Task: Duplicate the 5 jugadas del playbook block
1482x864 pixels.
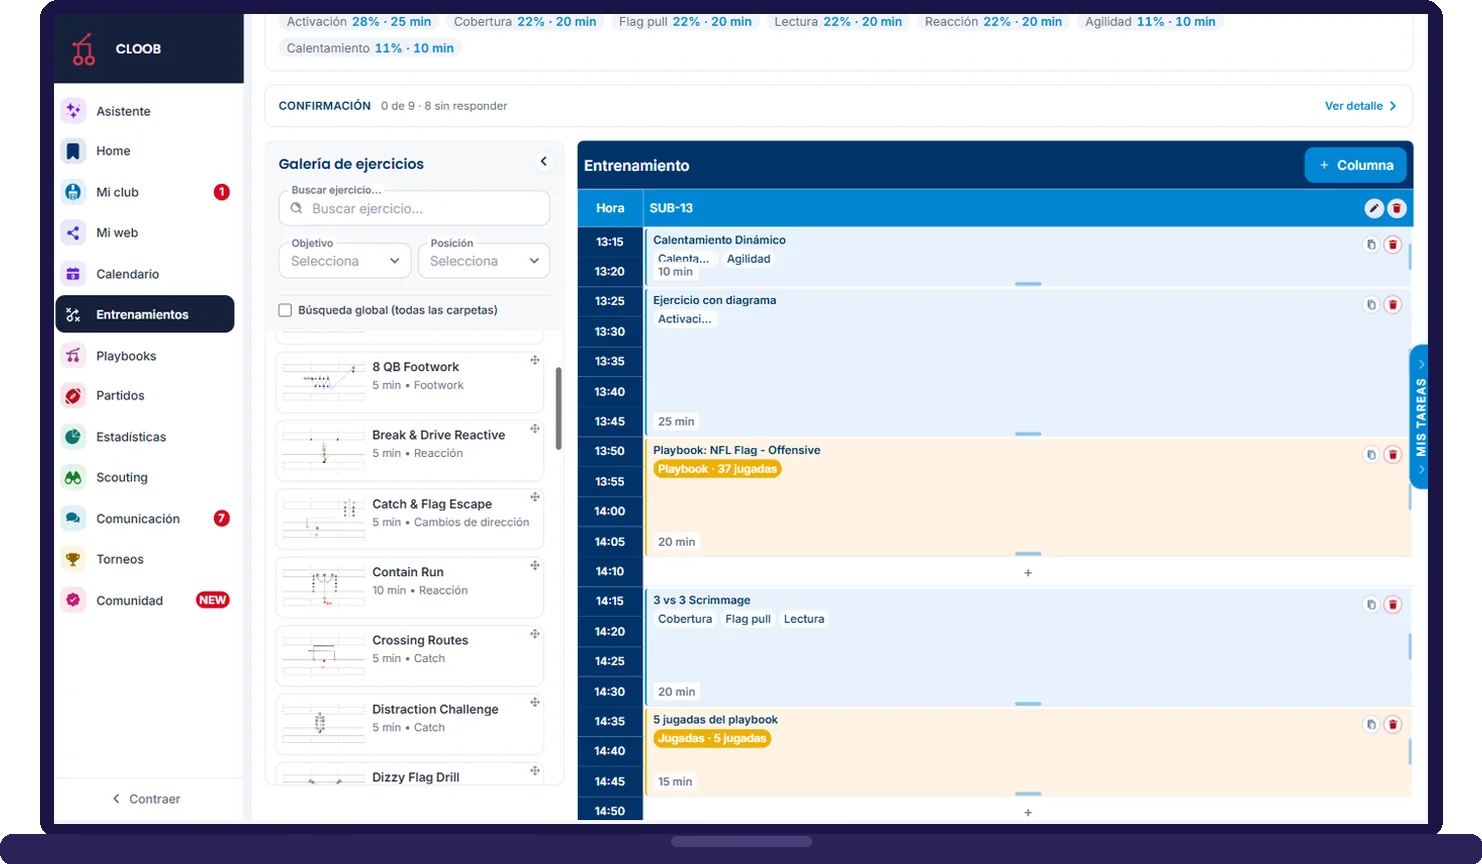Action: pos(1371,724)
